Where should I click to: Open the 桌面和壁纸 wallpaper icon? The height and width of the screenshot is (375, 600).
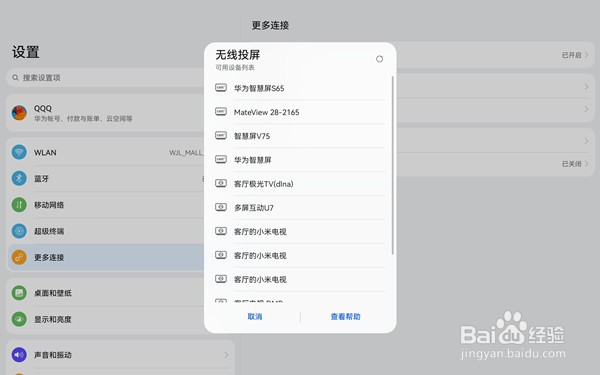[x=19, y=293]
